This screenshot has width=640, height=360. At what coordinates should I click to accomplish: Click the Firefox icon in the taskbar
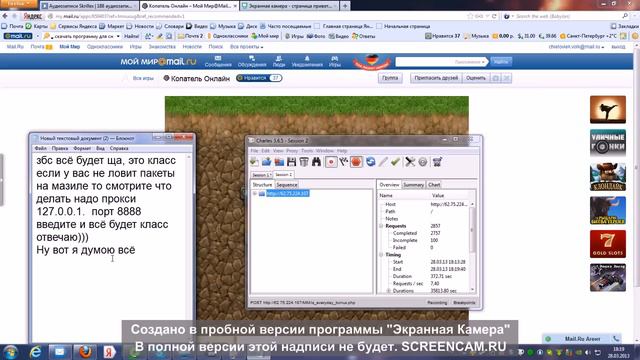(x=84, y=352)
